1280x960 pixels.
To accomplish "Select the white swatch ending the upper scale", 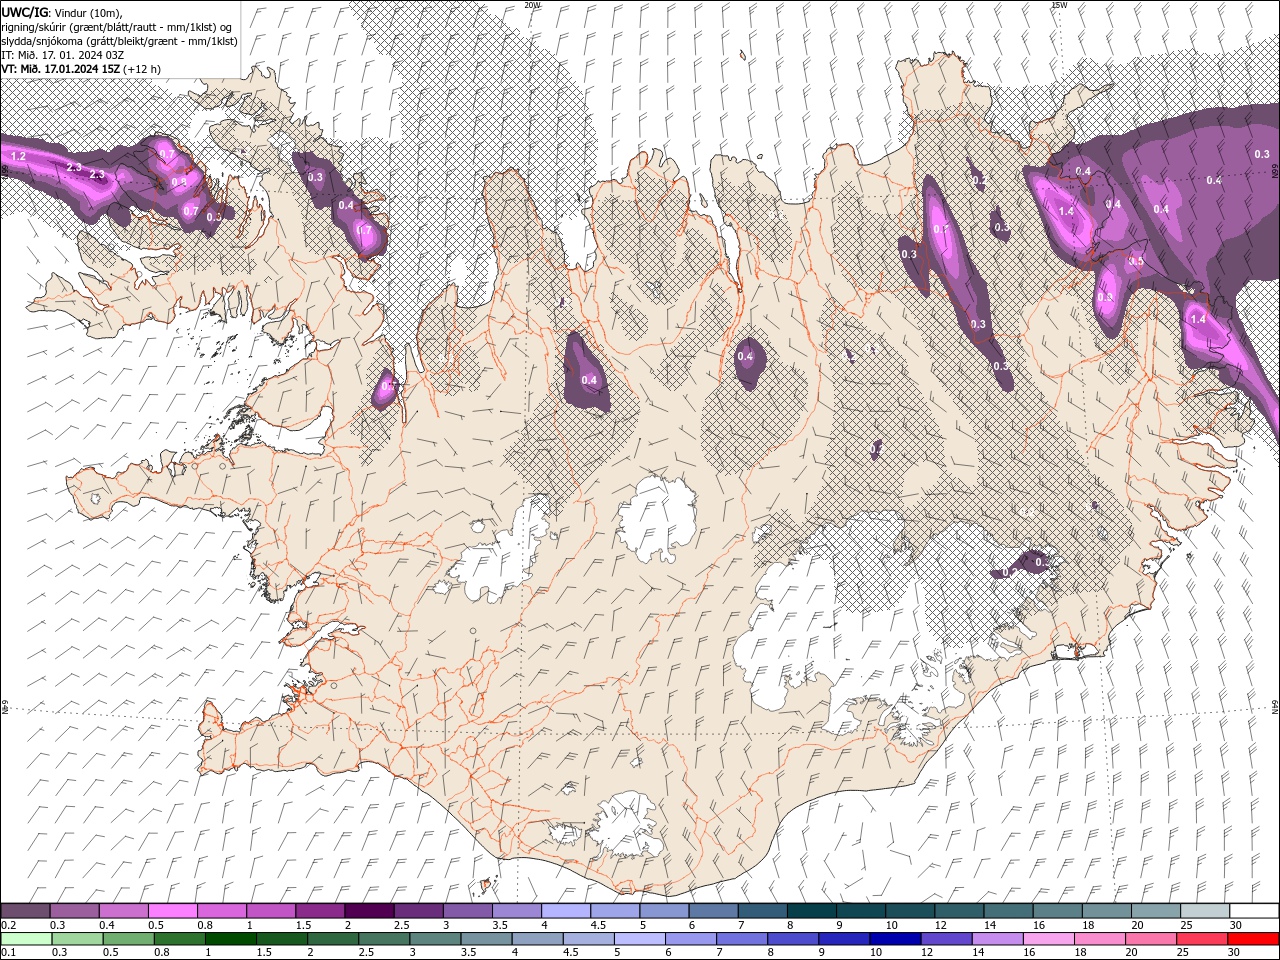I will click(1253, 911).
